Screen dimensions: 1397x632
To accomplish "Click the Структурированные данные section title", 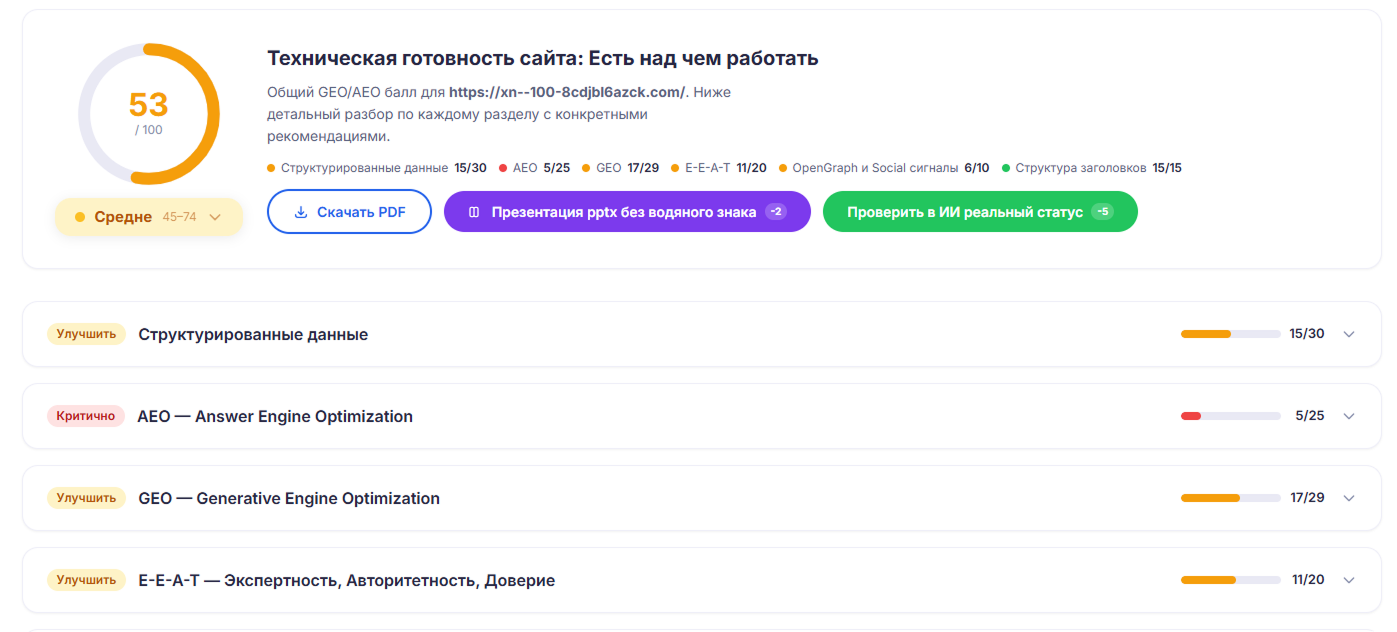I will [253, 335].
